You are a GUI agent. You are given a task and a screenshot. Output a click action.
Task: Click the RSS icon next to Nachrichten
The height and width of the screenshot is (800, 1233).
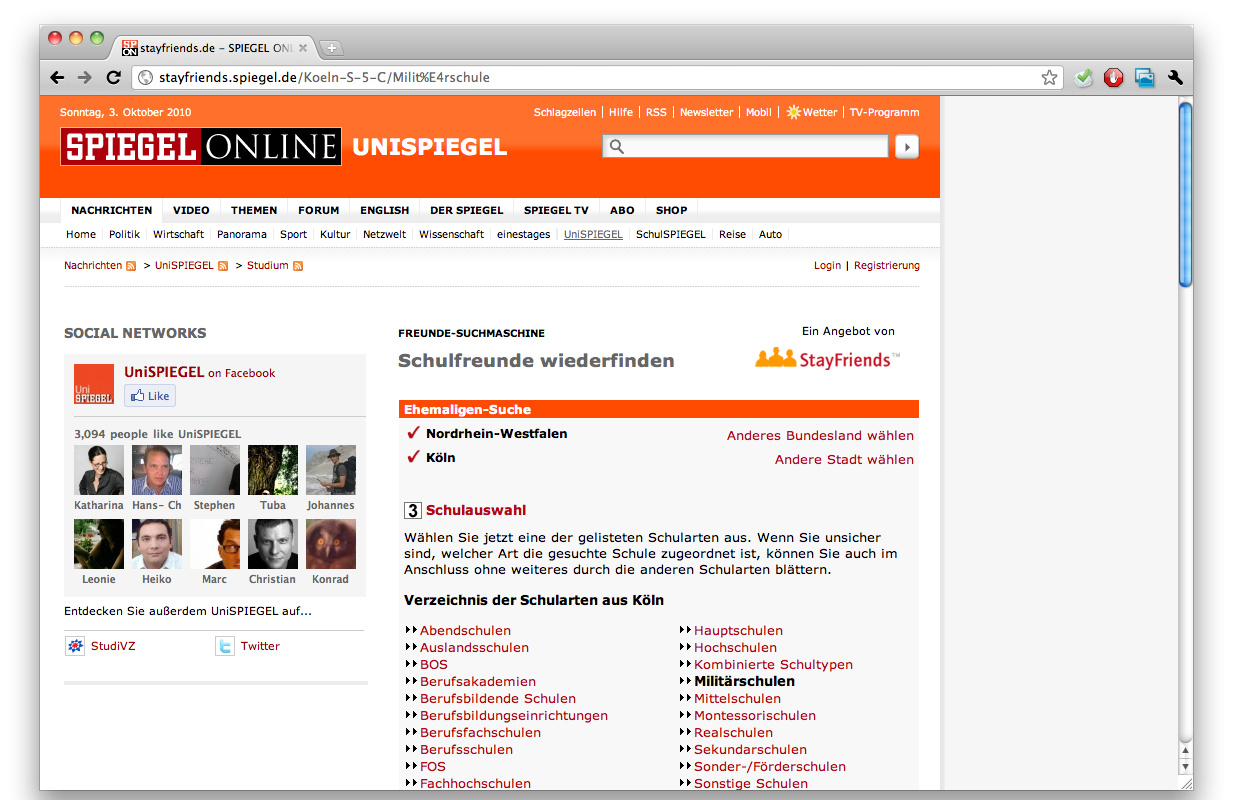[x=131, y=266]
